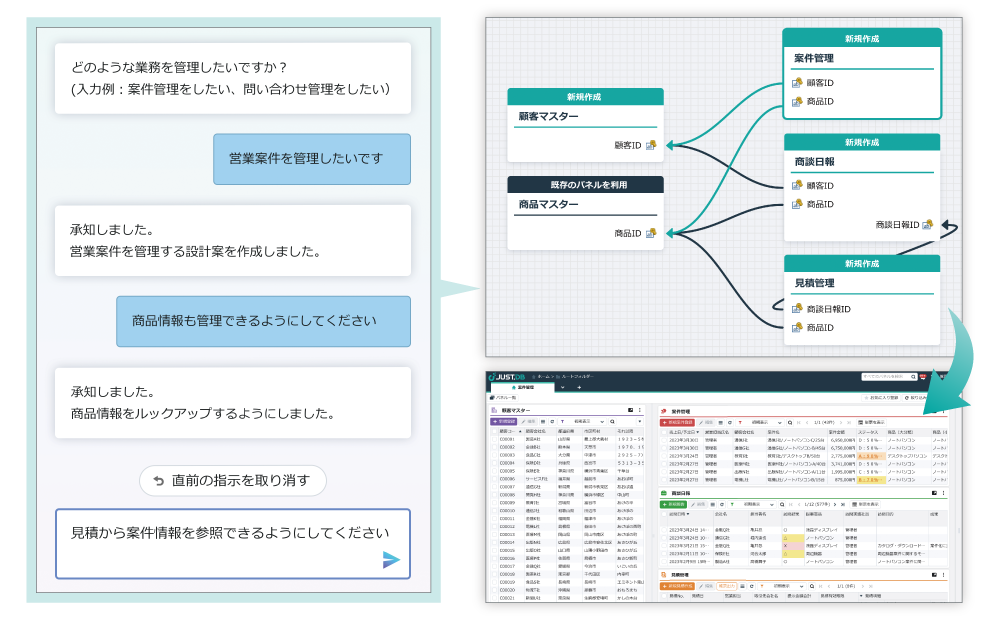Click the 直前の指示を取り消す button

(x=232, y=481)
